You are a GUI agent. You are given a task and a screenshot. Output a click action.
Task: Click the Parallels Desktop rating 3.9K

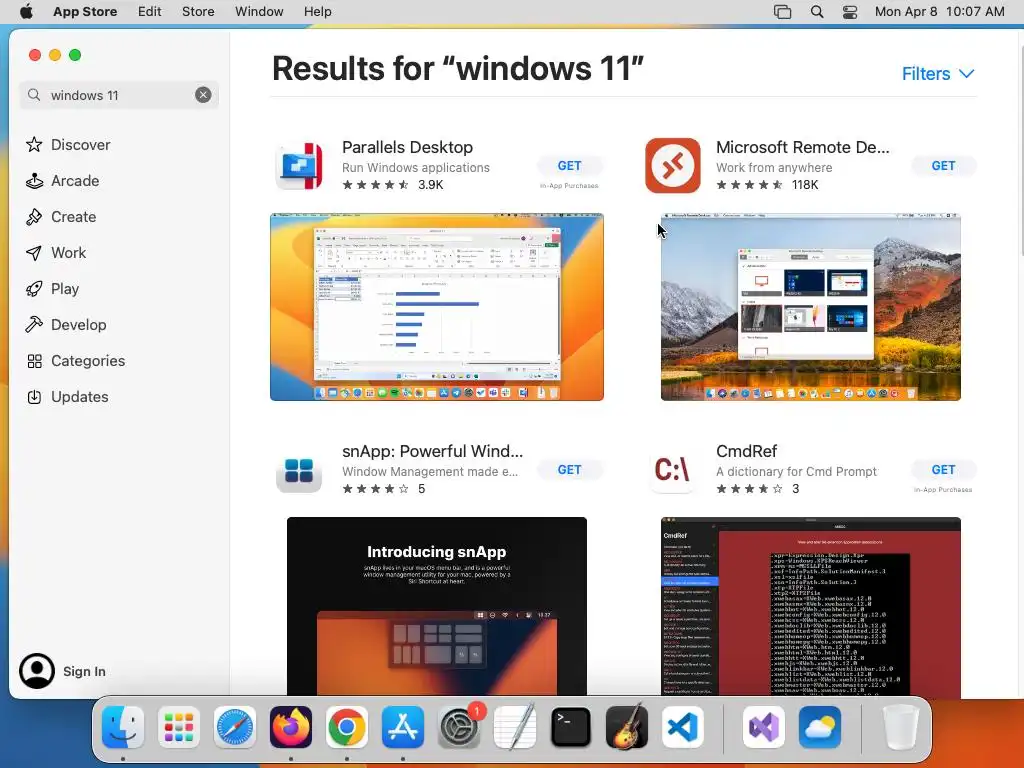pos(392,185)
